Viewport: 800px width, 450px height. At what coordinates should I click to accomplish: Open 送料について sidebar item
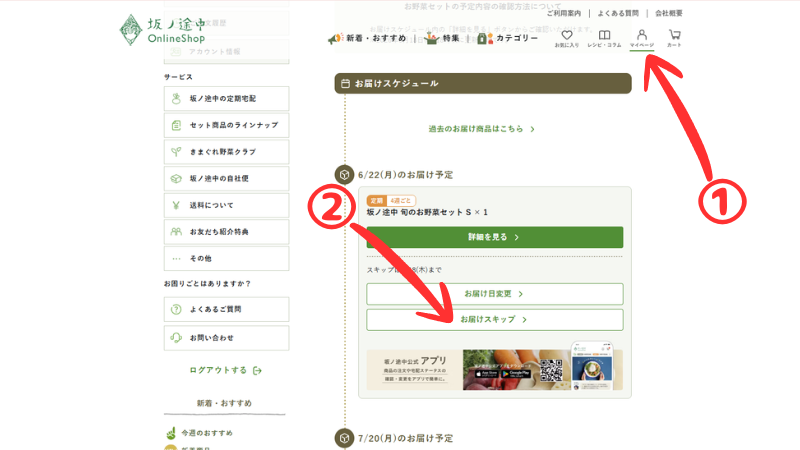click(227, 205)
